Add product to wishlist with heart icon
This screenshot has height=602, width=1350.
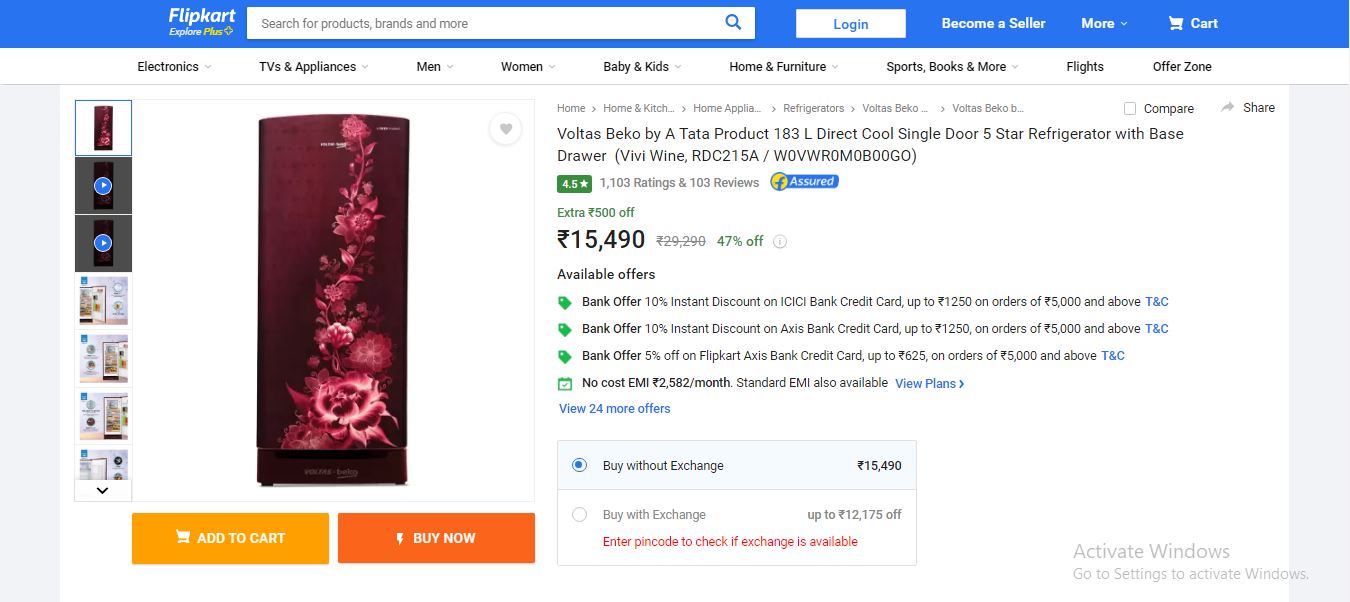[505, 129]
